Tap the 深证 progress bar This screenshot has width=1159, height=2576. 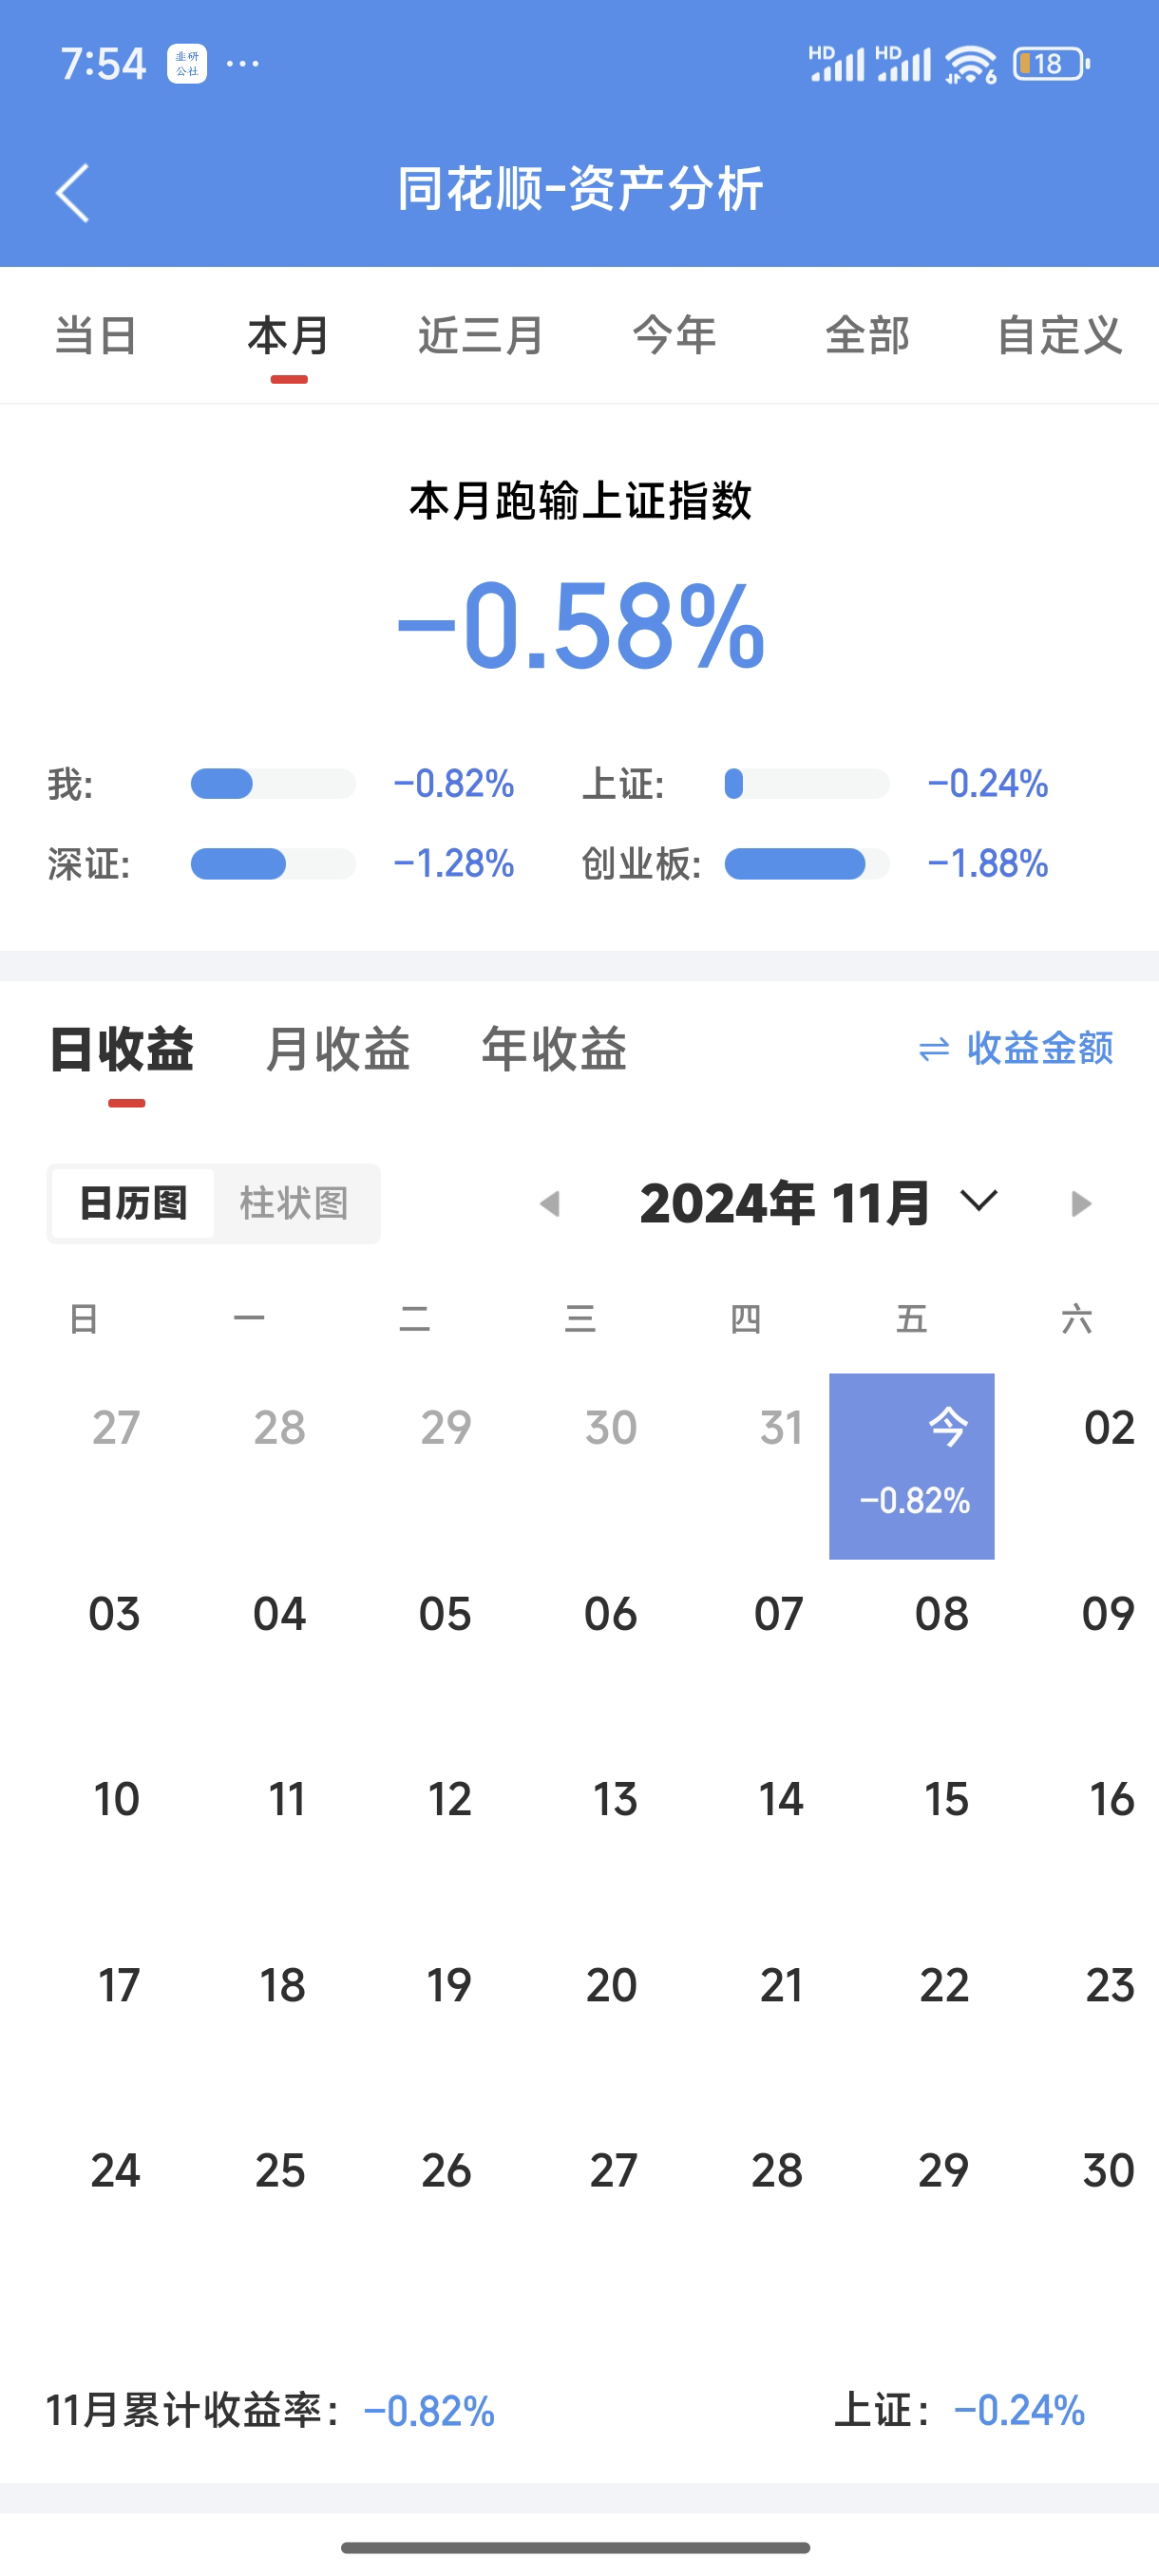[273, 864]
